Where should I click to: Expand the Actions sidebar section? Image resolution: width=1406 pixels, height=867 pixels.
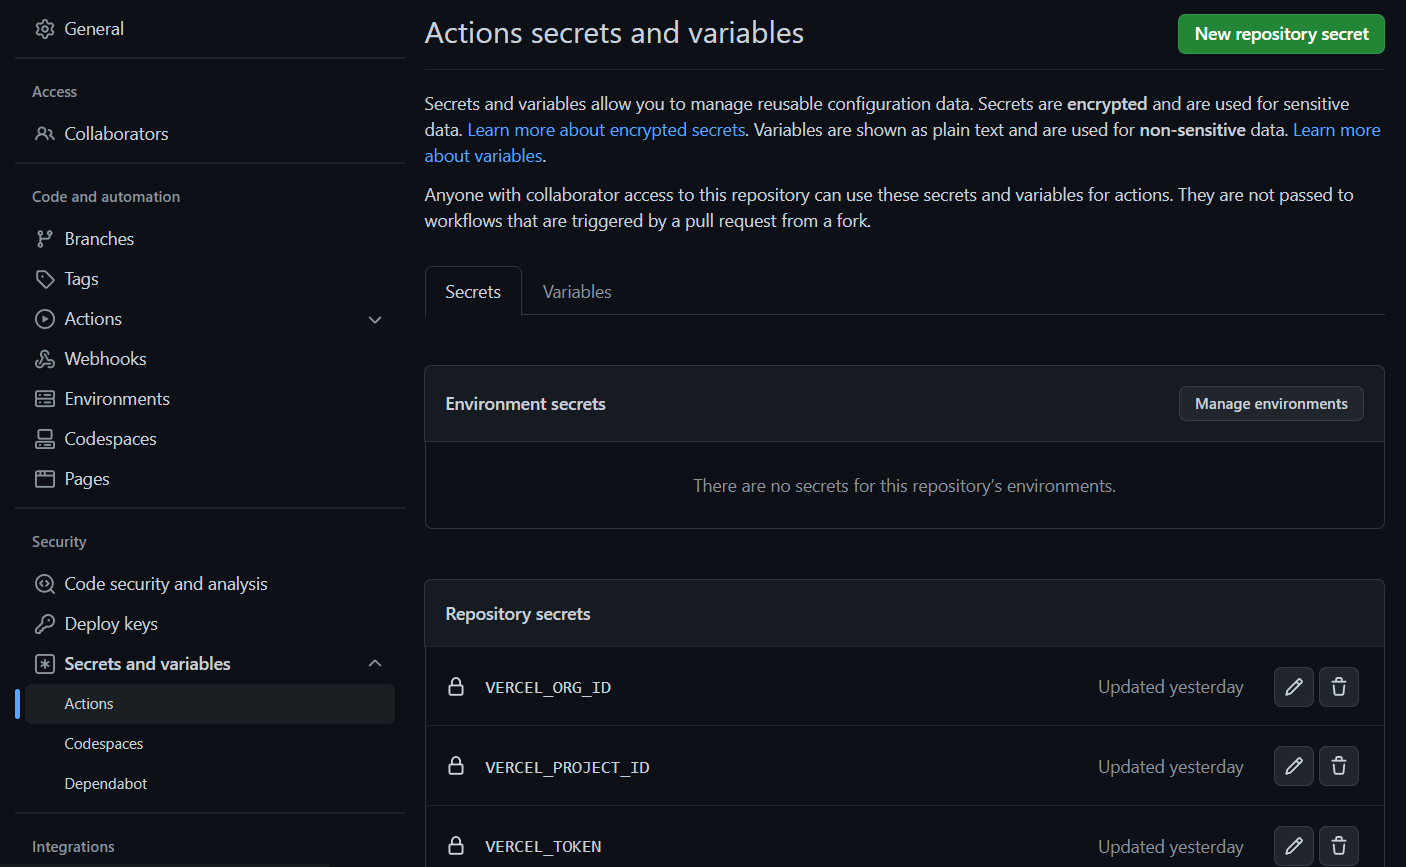coord(375,319)
